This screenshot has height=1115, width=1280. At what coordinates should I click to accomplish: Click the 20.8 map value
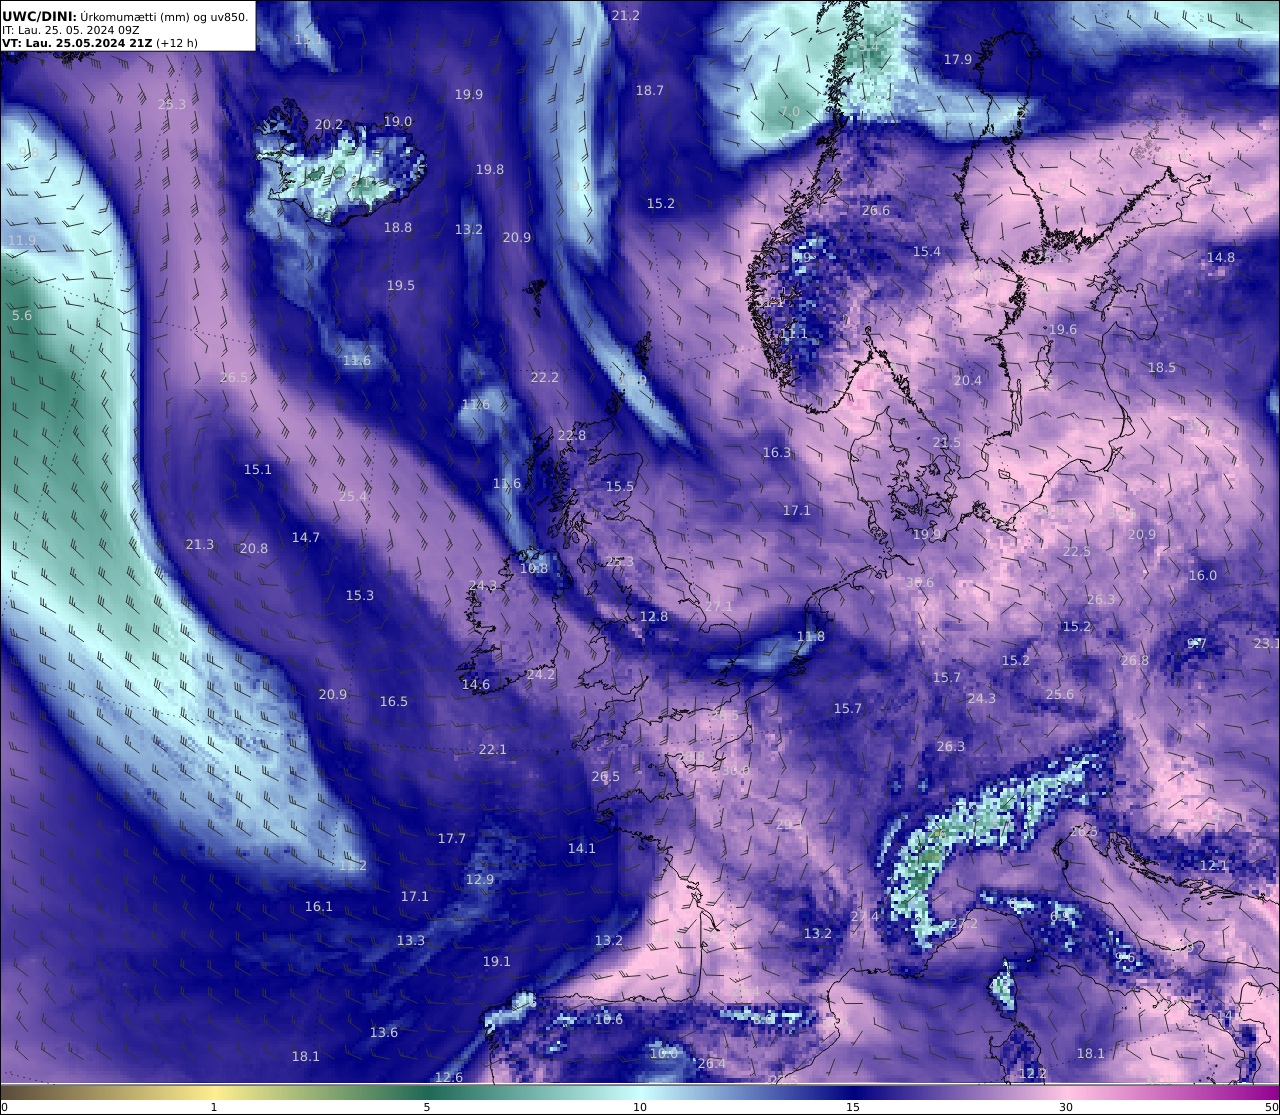(x=254, y=548)
